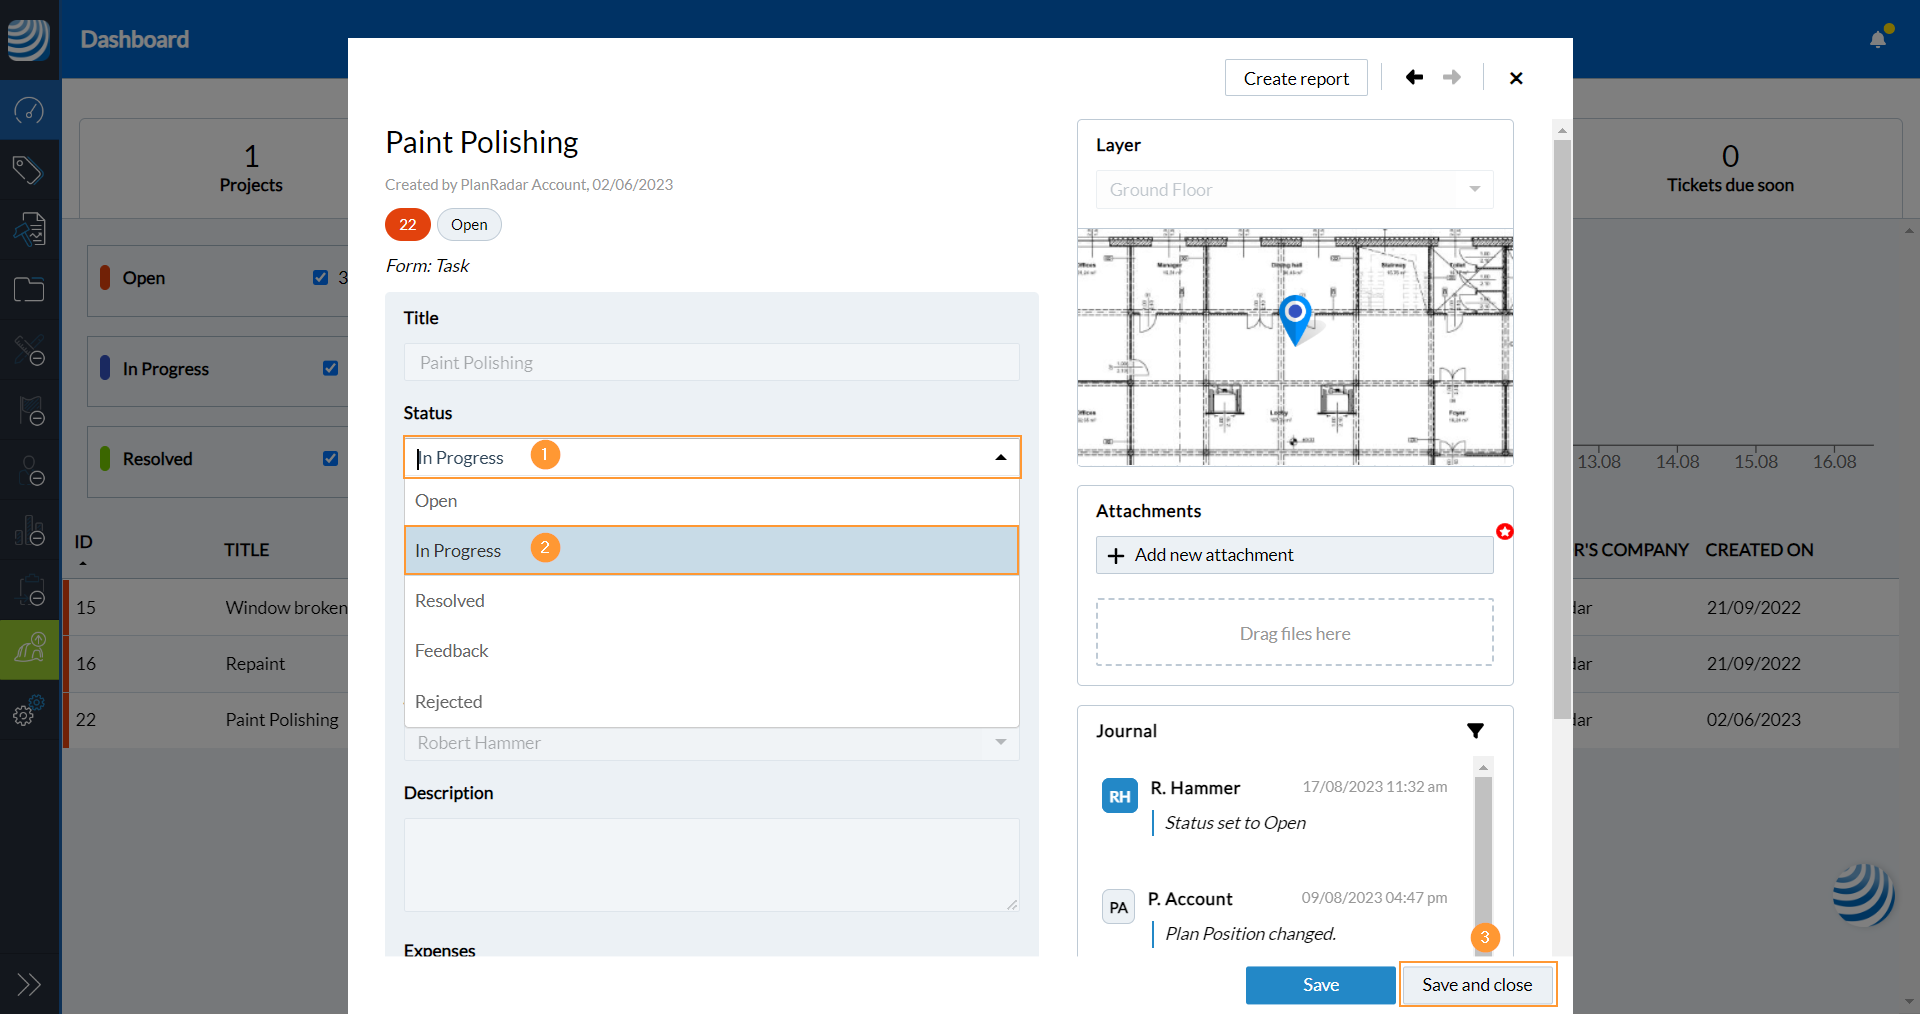Click inside the Description text area
This screenshot has width=1920, height=1014.
[x=711, y=865]
